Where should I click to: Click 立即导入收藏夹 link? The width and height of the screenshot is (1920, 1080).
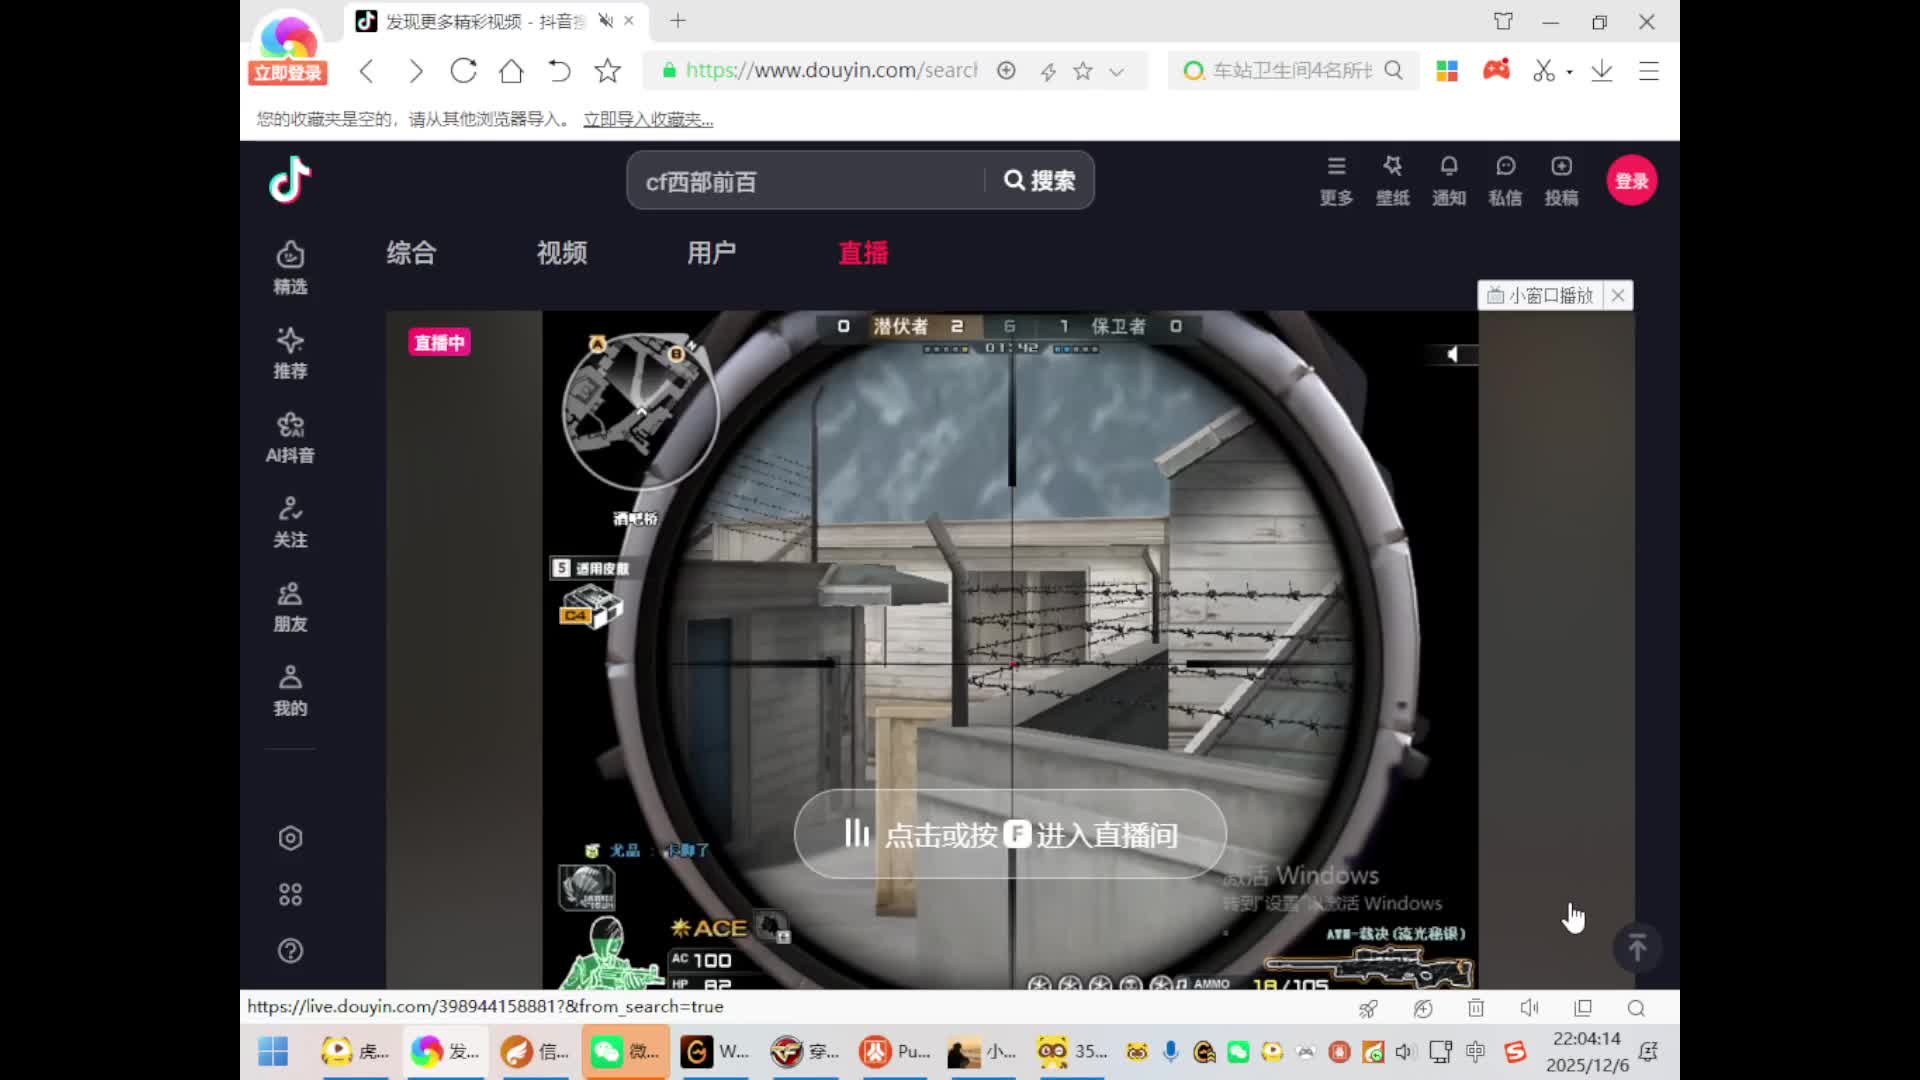click(648, 119)
